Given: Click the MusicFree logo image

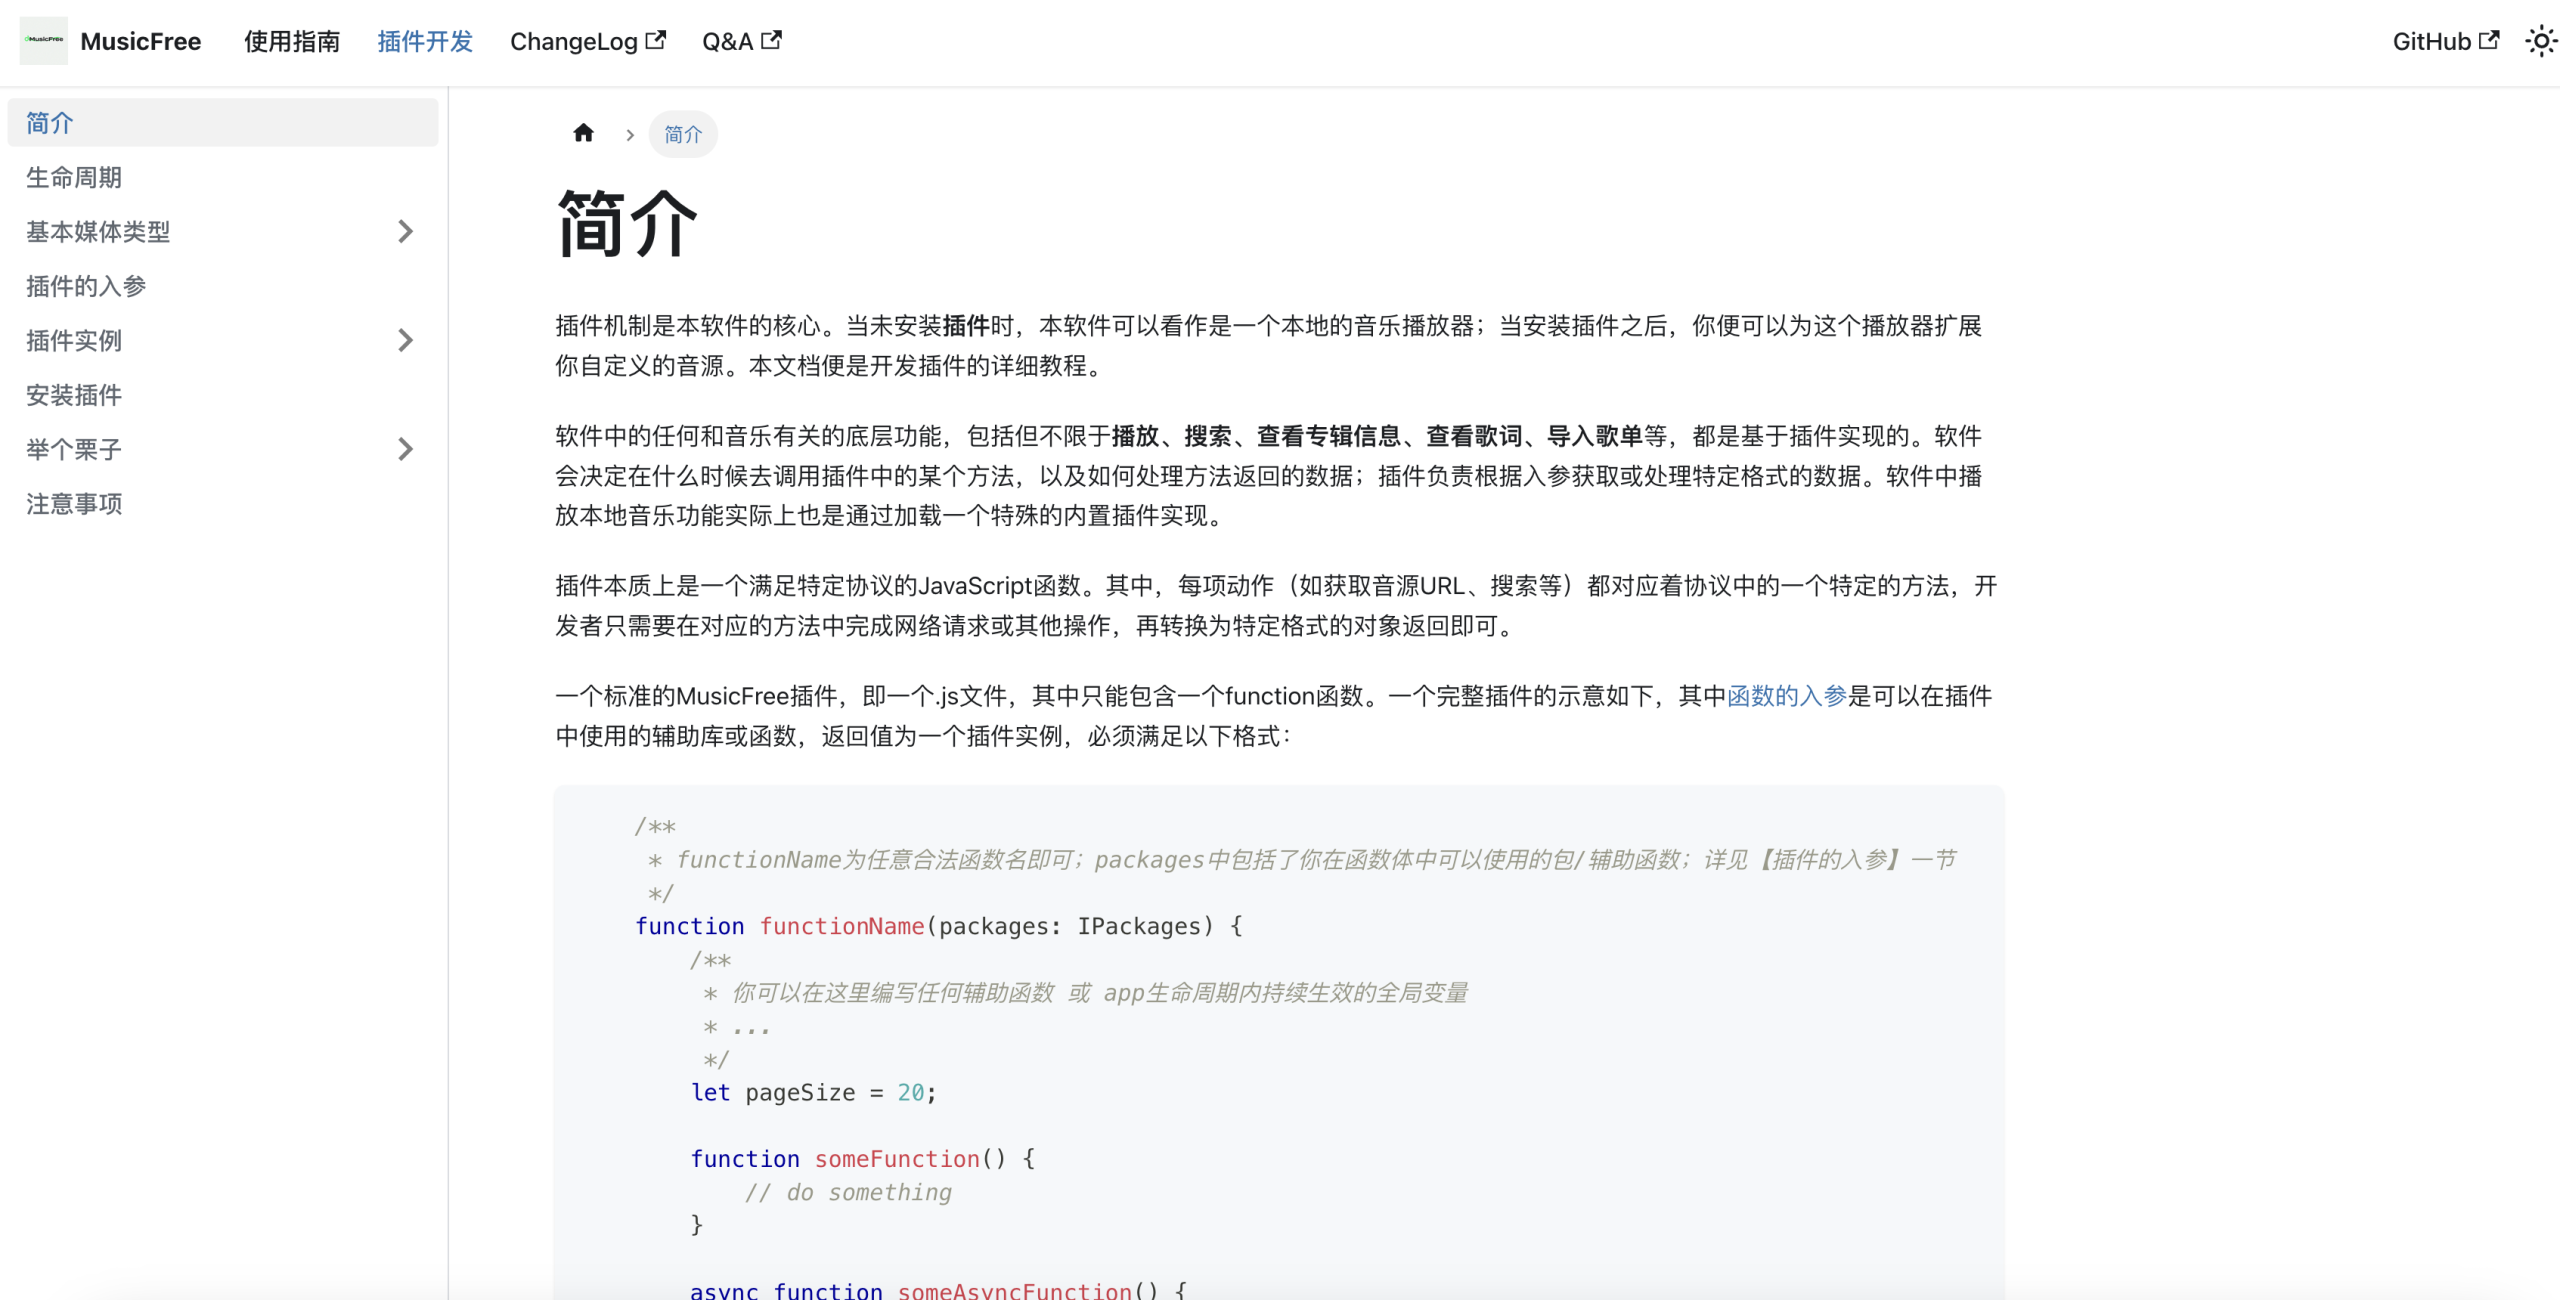Looking at the screenshot, I should click(43, 41).
